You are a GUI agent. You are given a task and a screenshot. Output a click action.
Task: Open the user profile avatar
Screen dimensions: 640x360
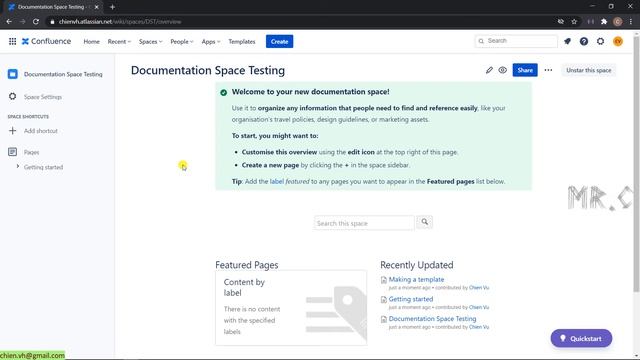tap(618, 41)
